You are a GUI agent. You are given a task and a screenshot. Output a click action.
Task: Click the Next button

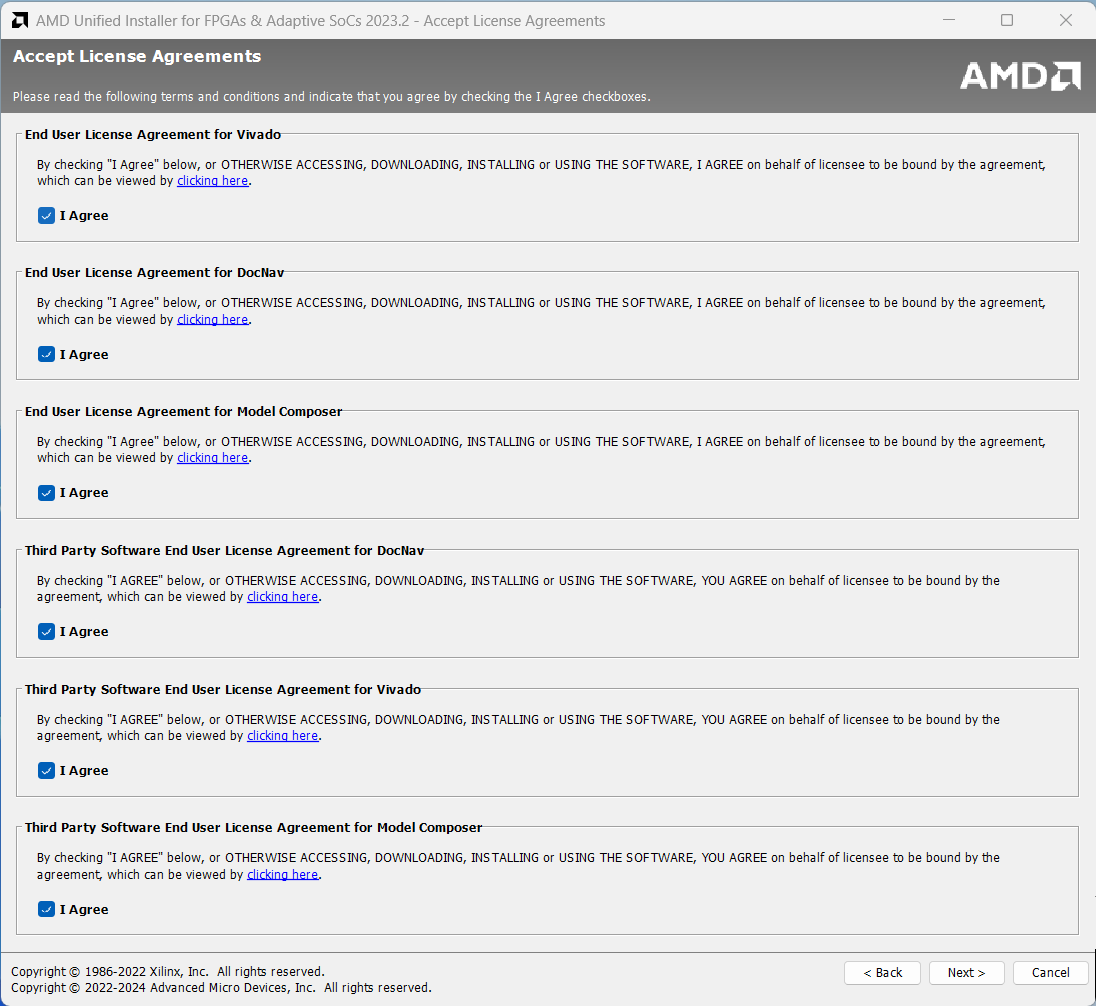click(966, 973)
